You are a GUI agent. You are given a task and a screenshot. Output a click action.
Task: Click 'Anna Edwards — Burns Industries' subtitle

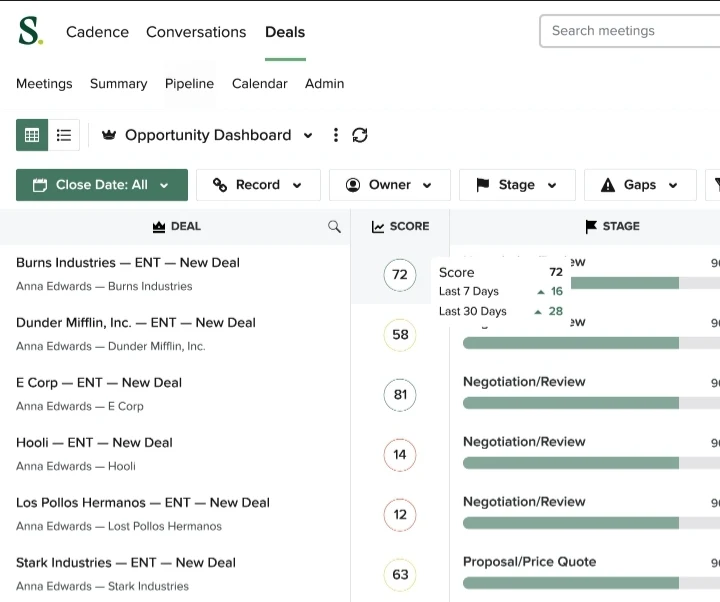point(104,286)
